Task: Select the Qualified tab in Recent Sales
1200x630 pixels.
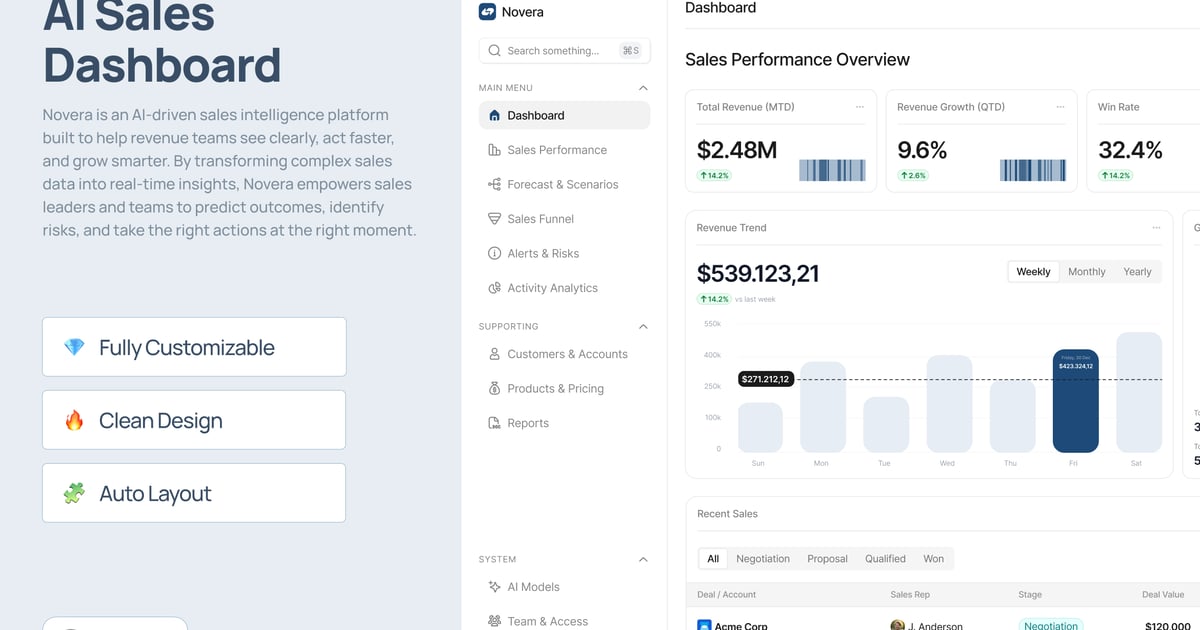Action: click(x=885, y=559)
